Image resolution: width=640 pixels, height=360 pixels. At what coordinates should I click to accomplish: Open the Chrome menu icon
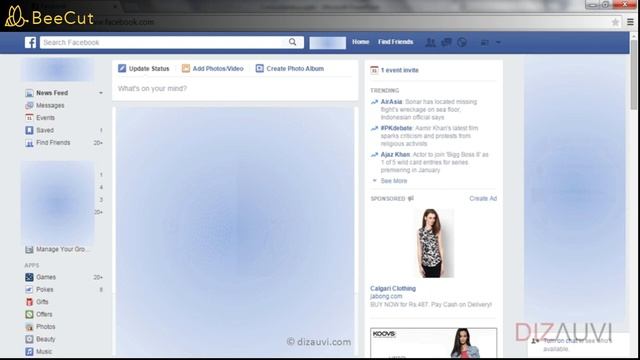(x=631, y=22)
